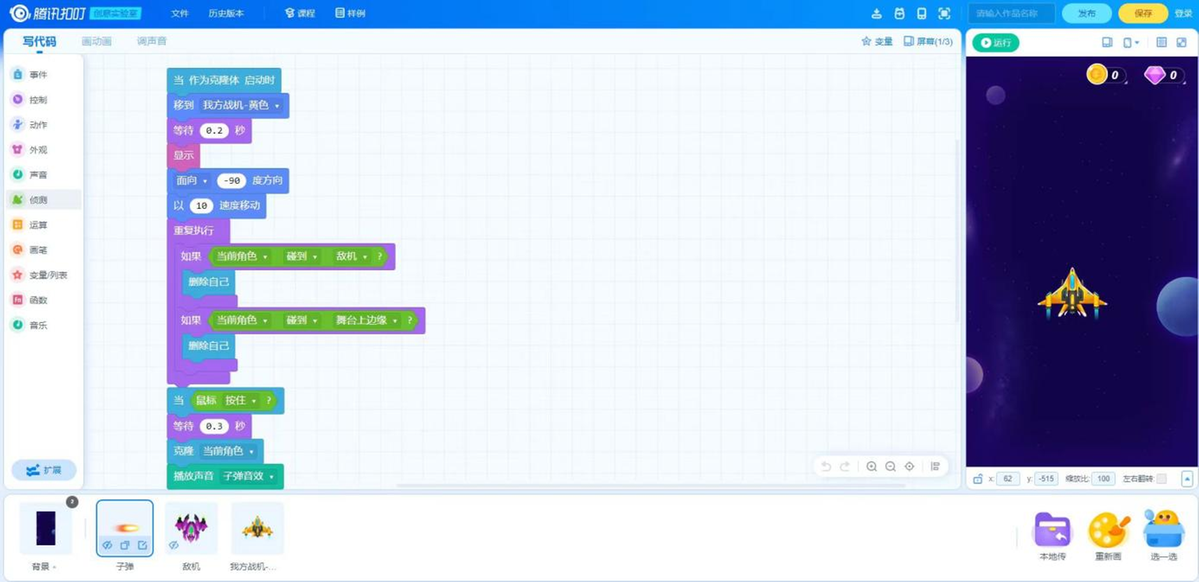Click the project name input field

pyautogui.click(x=1011, y=14)
